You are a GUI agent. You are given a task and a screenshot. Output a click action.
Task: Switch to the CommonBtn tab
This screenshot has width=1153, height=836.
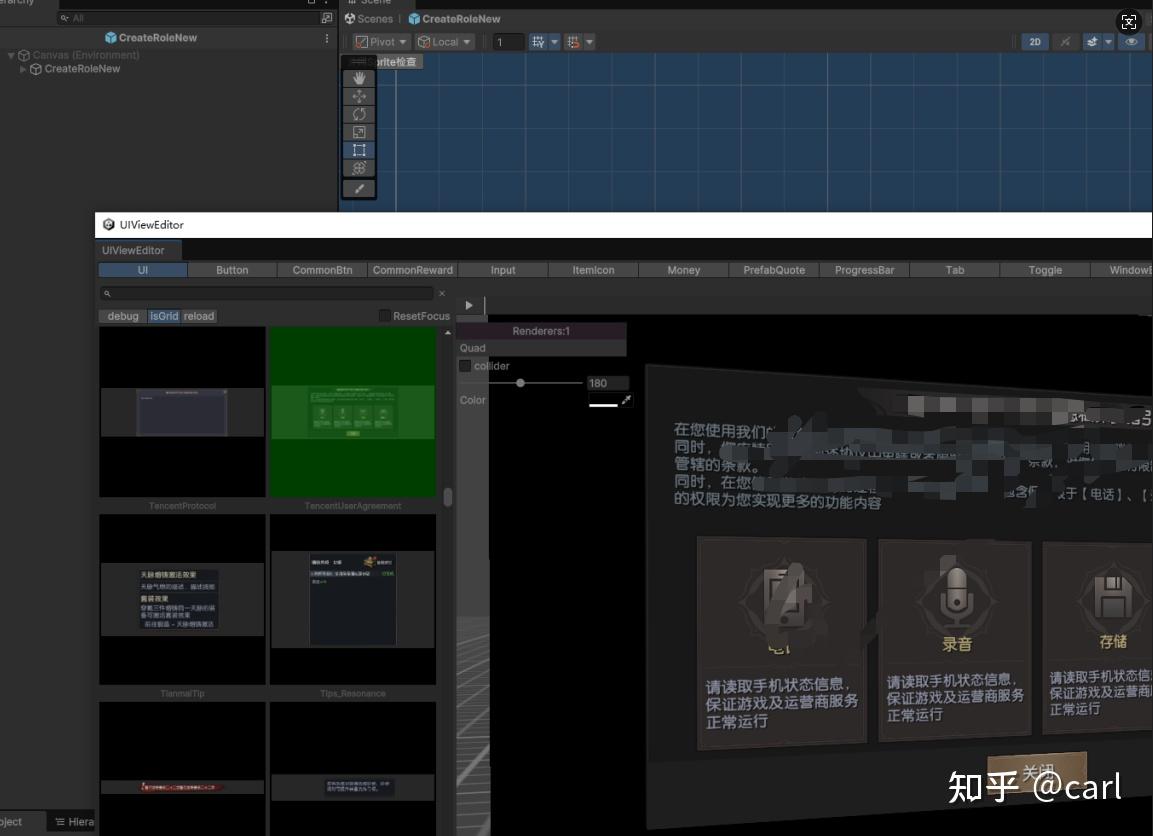(x=322, y=271)
